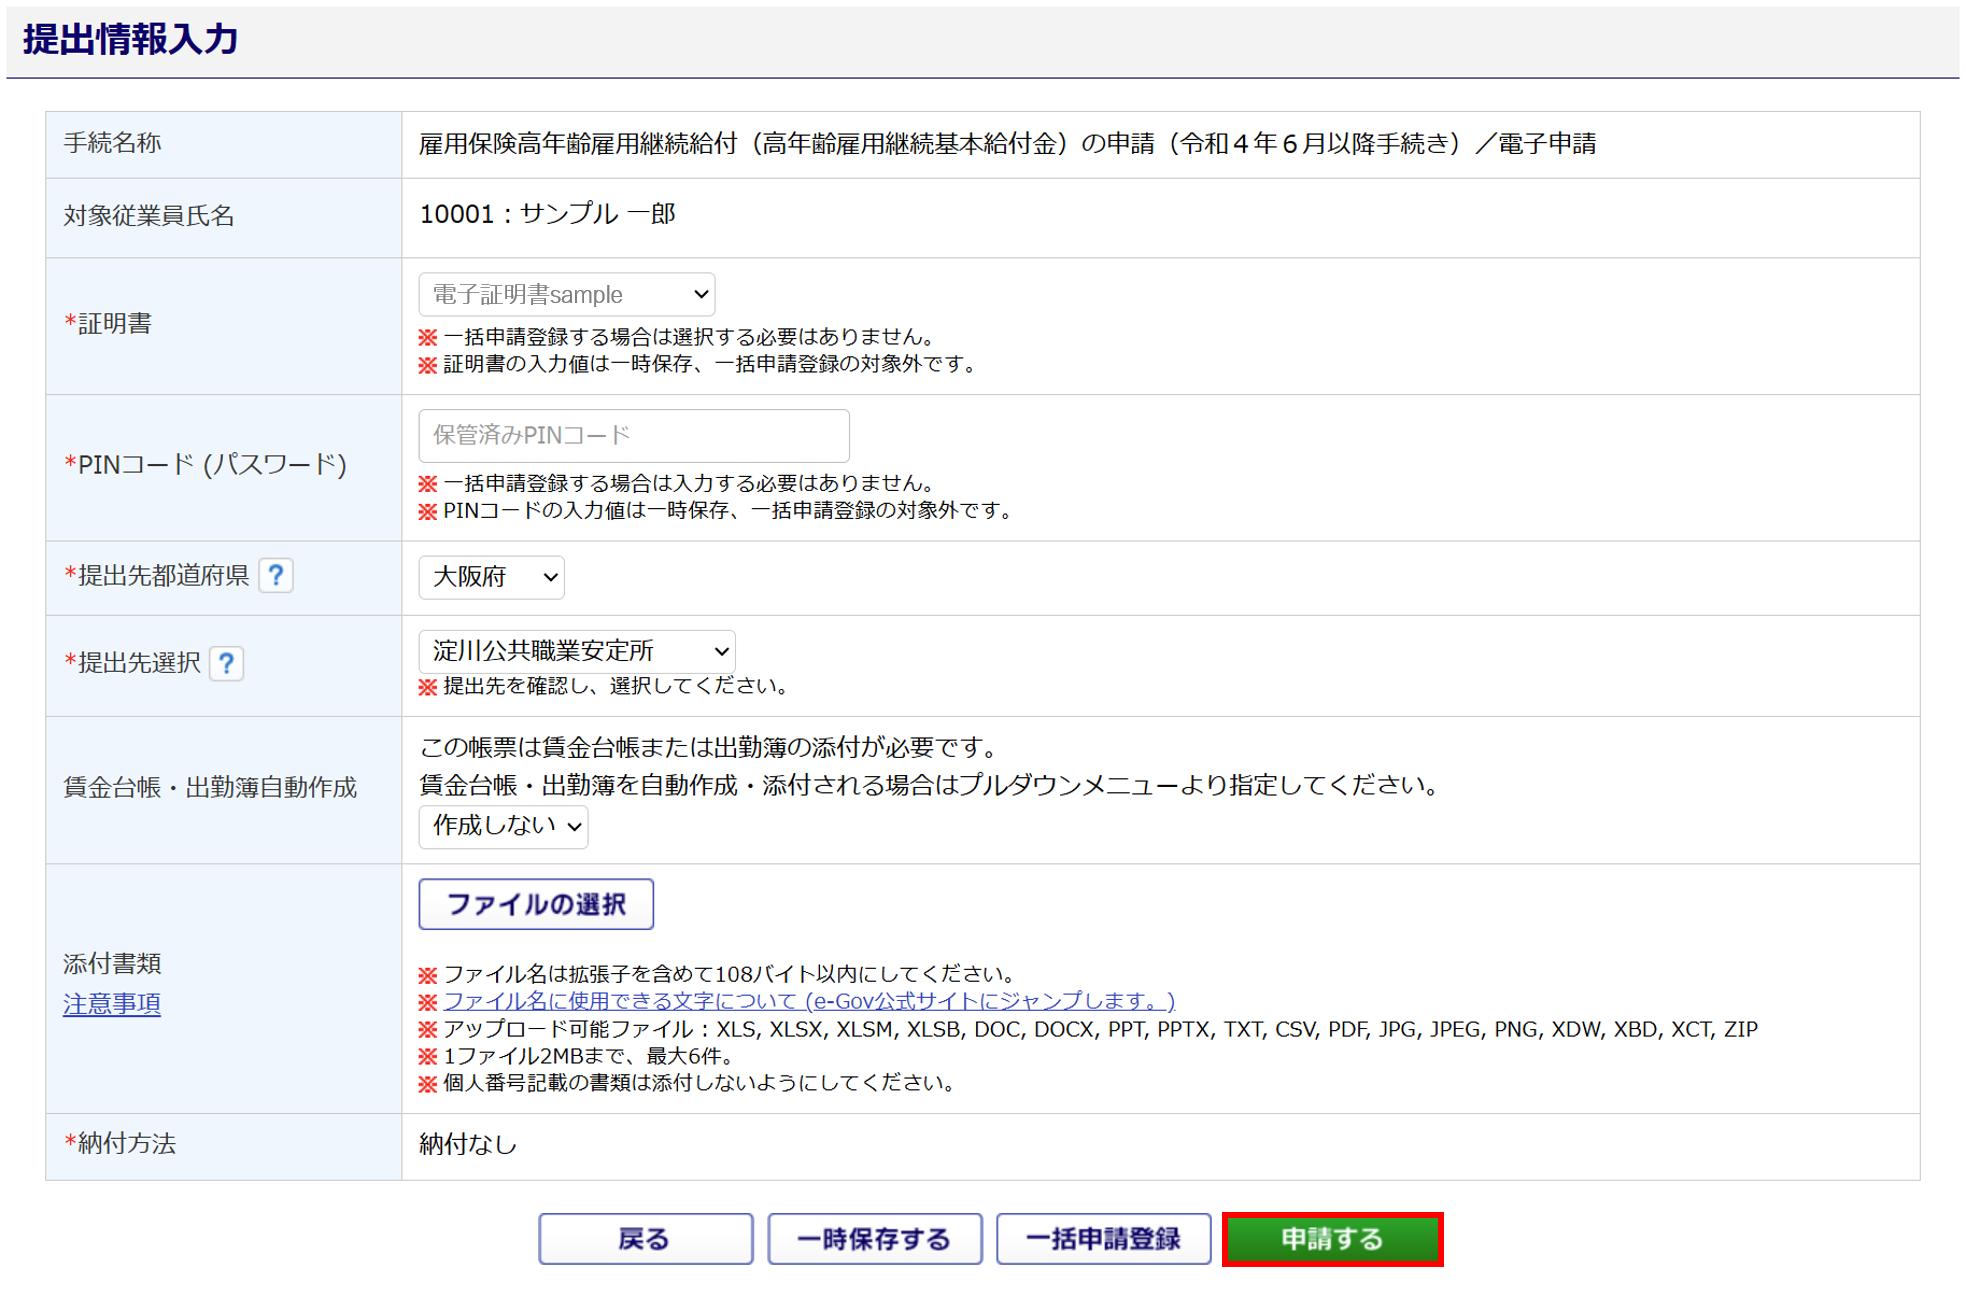Open the 注意事項 link
1966x1311 pixels.
coord(111,1004)
